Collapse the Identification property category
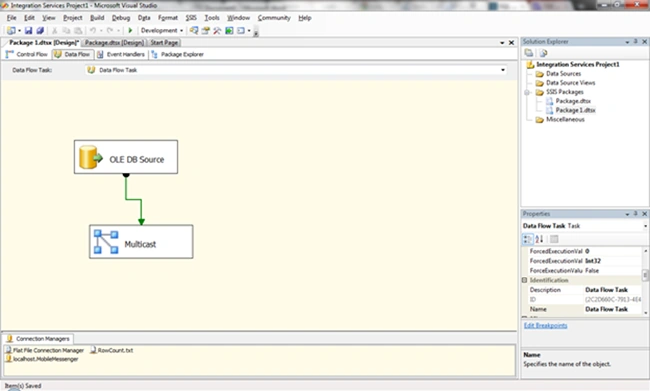 pyautogui.click(x=524, y=280)
